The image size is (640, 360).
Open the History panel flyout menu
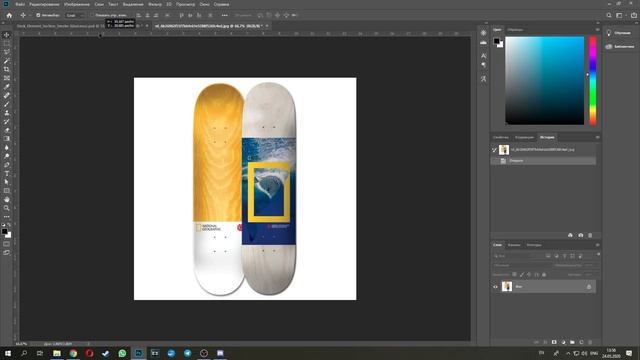coord(597,137)
